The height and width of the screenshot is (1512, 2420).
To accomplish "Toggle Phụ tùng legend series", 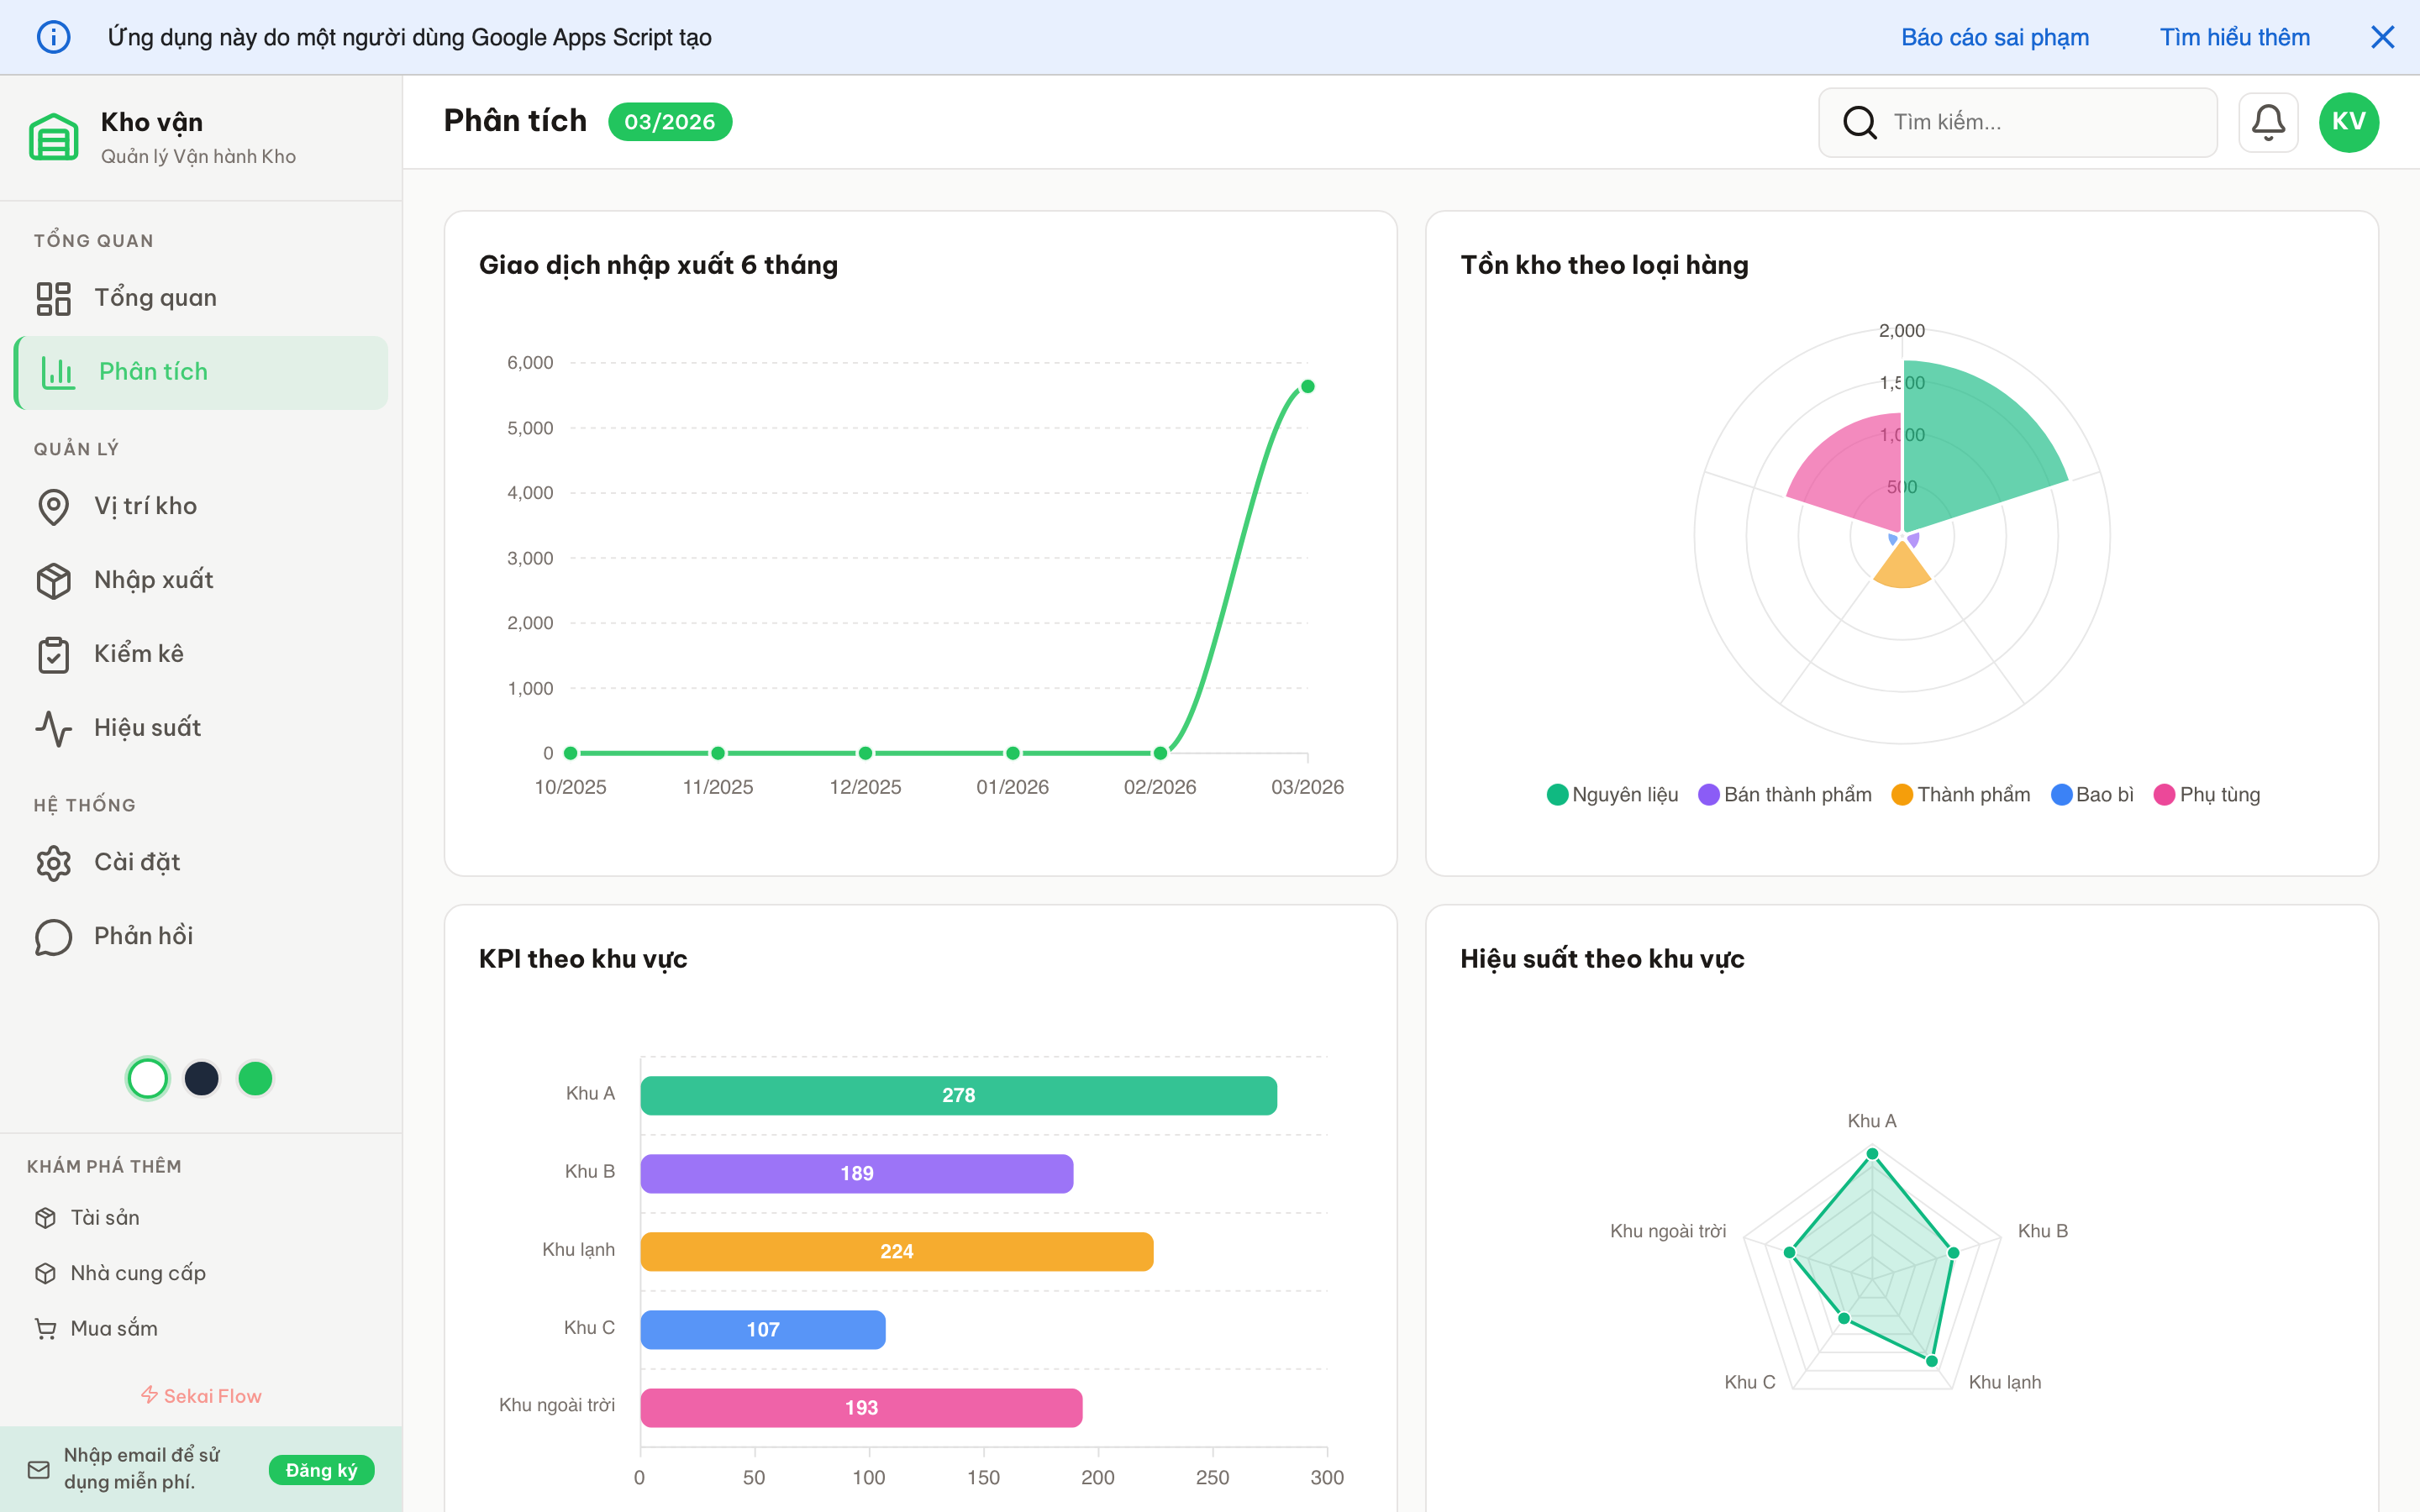I will coord(2206,794).
